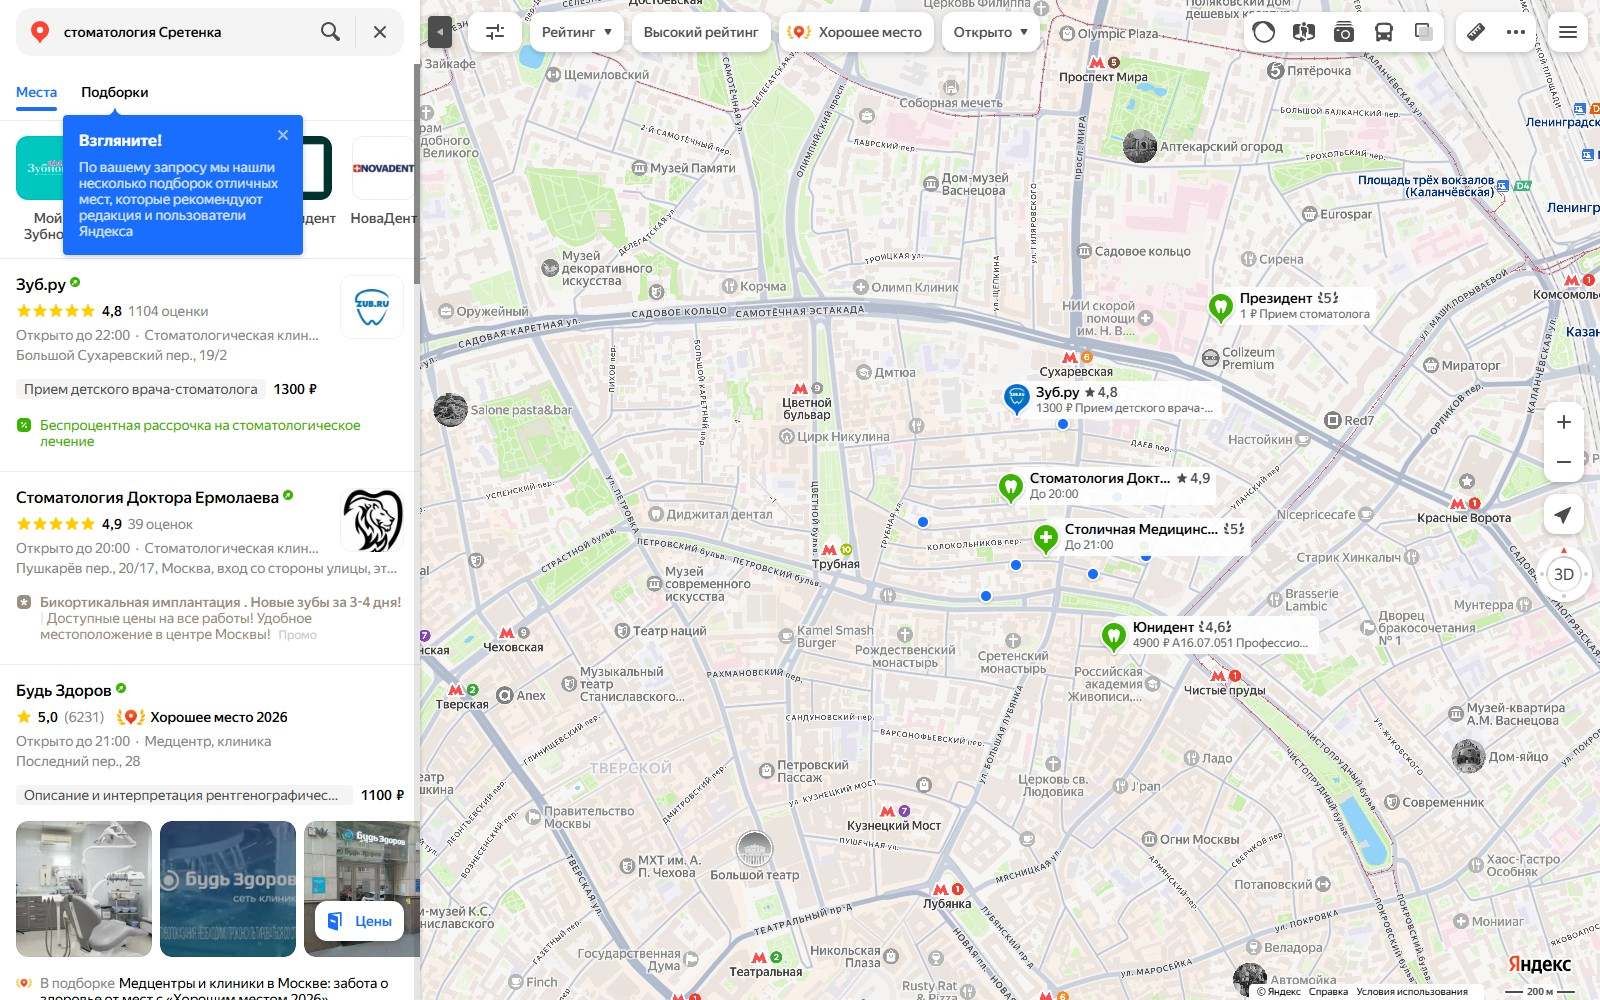Toggle the Высокий рейтинг filter
The height and width of the screenshot is (1000, 1600).
click(x=701, y=32)
